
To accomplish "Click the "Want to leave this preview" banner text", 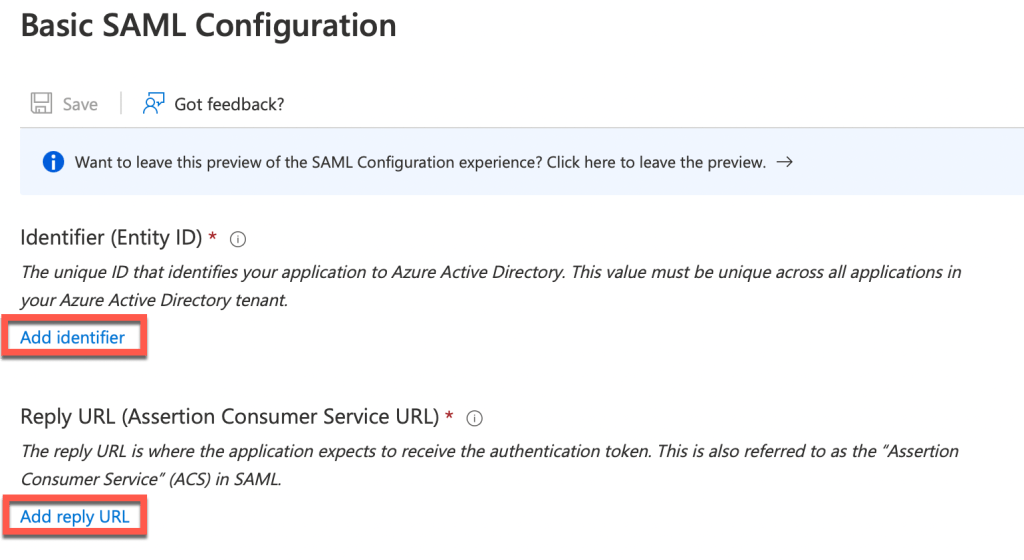I will [x=300, y=162].
